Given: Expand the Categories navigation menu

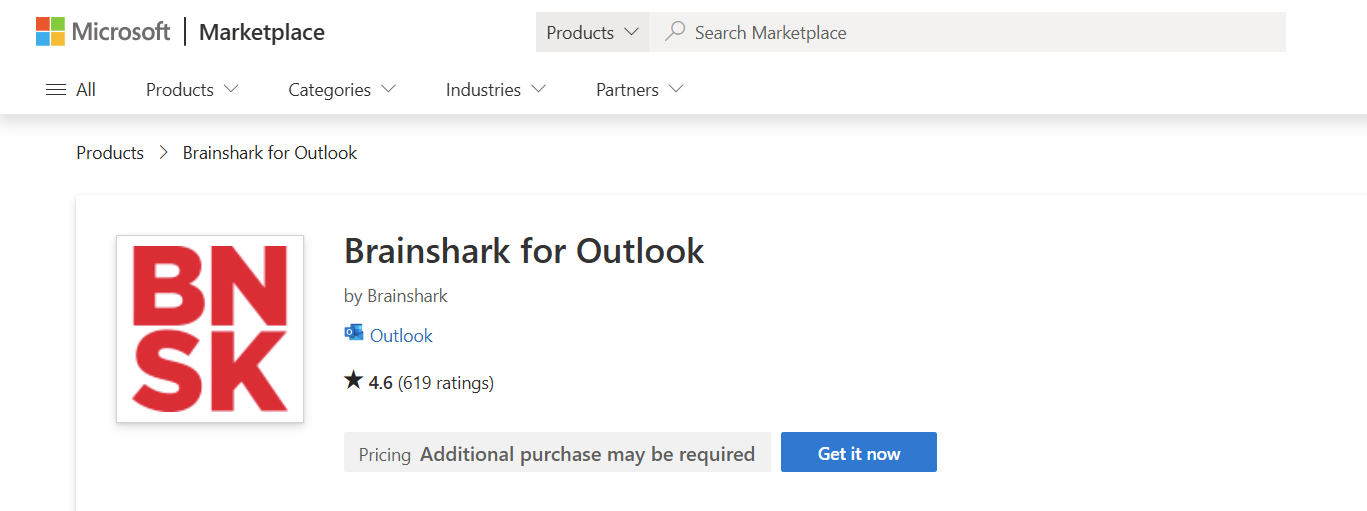Looking at the screenshot, I should [342, 90].
